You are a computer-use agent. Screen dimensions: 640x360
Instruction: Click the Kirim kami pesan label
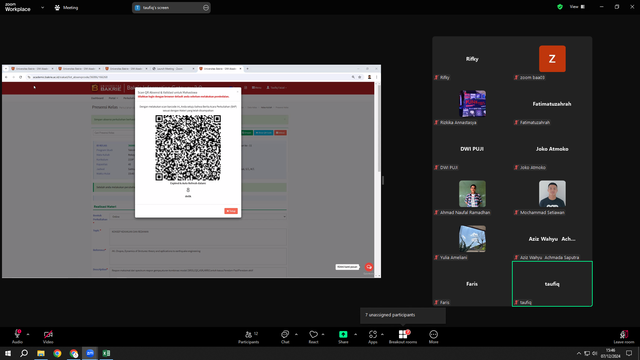[347, 267]
